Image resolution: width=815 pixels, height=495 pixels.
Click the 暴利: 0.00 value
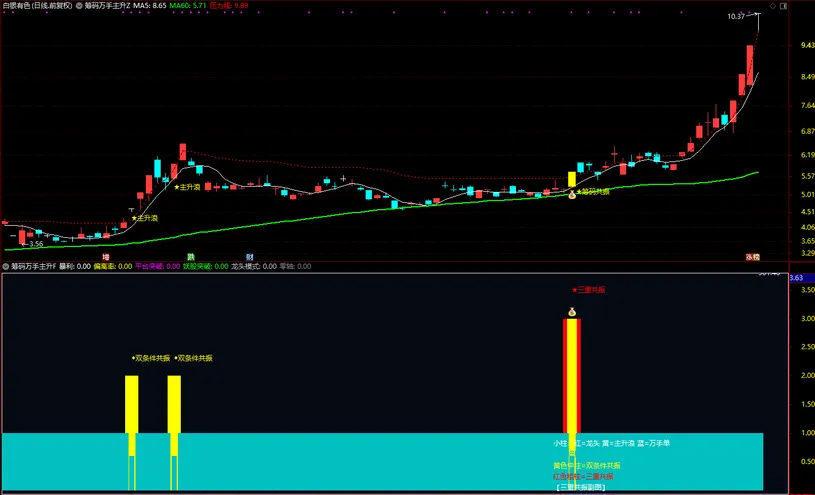coord(75,266)
